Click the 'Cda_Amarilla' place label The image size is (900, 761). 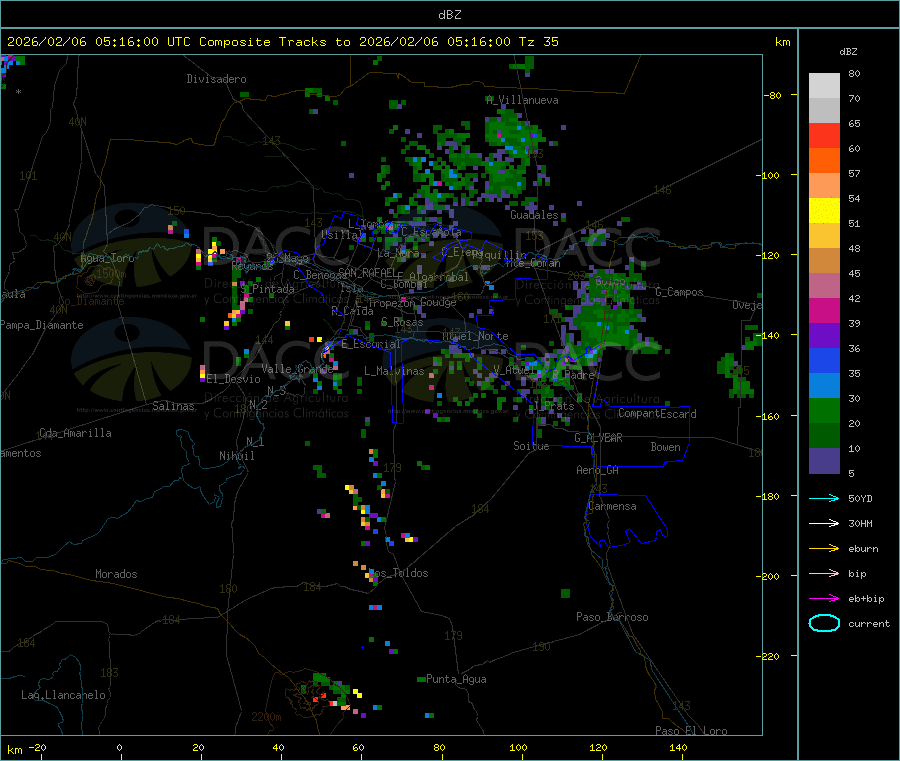click(75, 433)
